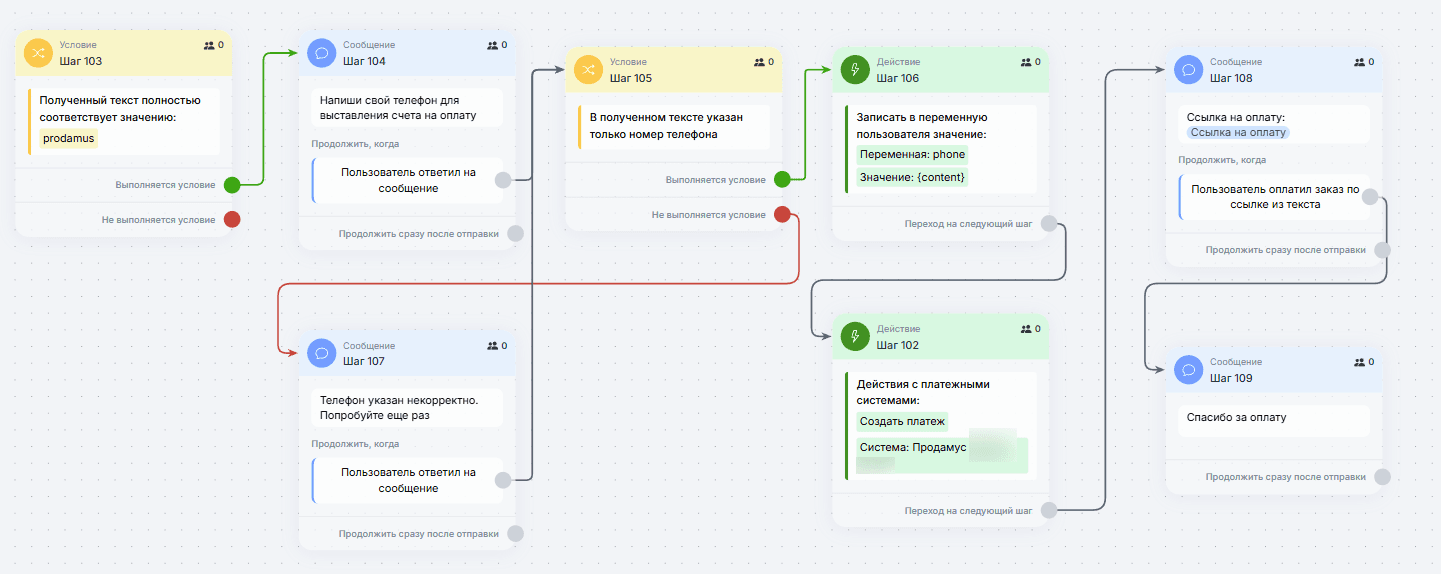Click the message icon of Шаг 108
The image size is (1441, 574).
click(x=1188, y=70)
